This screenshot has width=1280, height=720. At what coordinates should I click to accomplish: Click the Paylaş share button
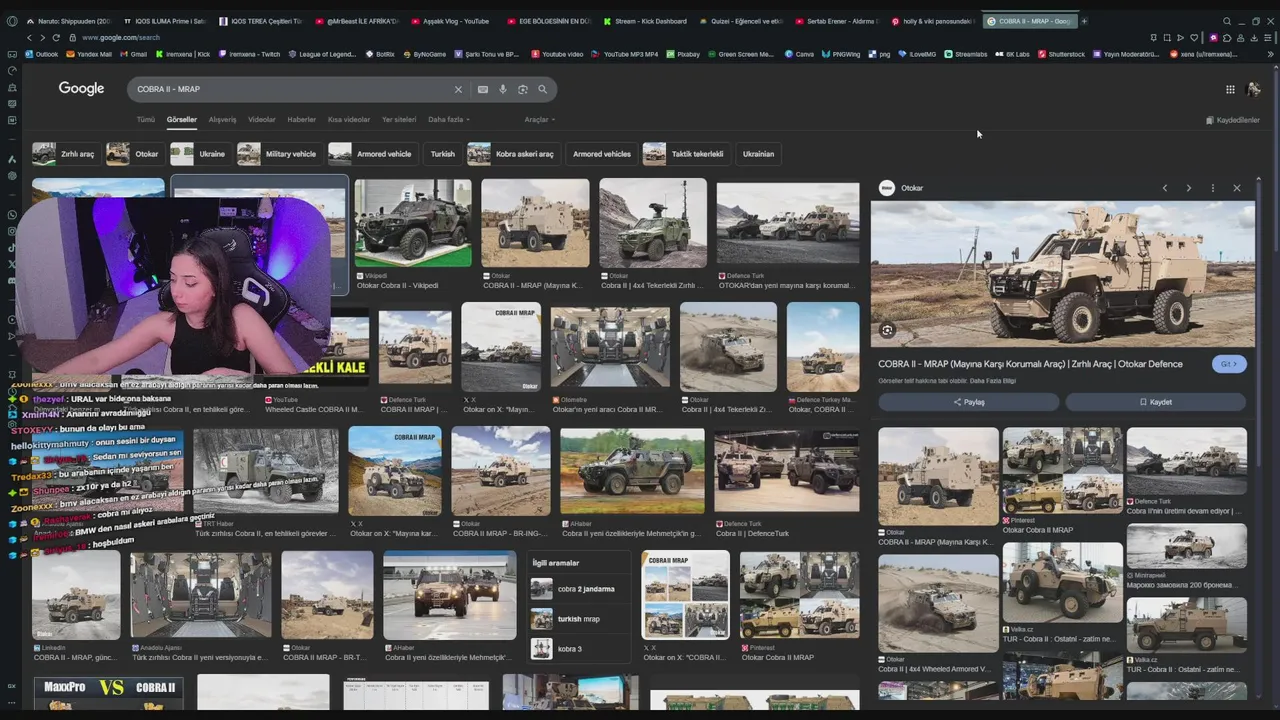[x=968, y=402]
